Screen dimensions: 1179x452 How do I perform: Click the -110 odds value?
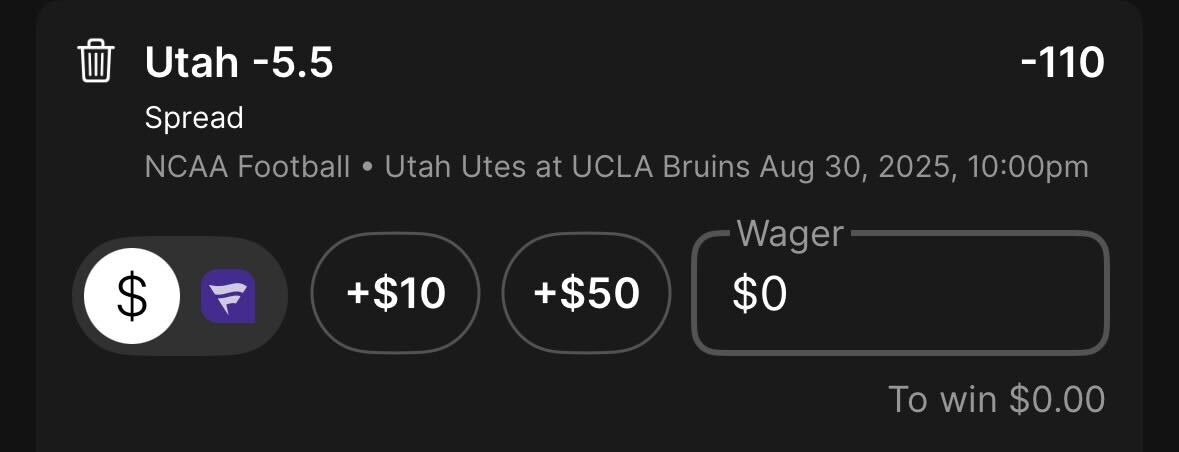click(1062, 62)
